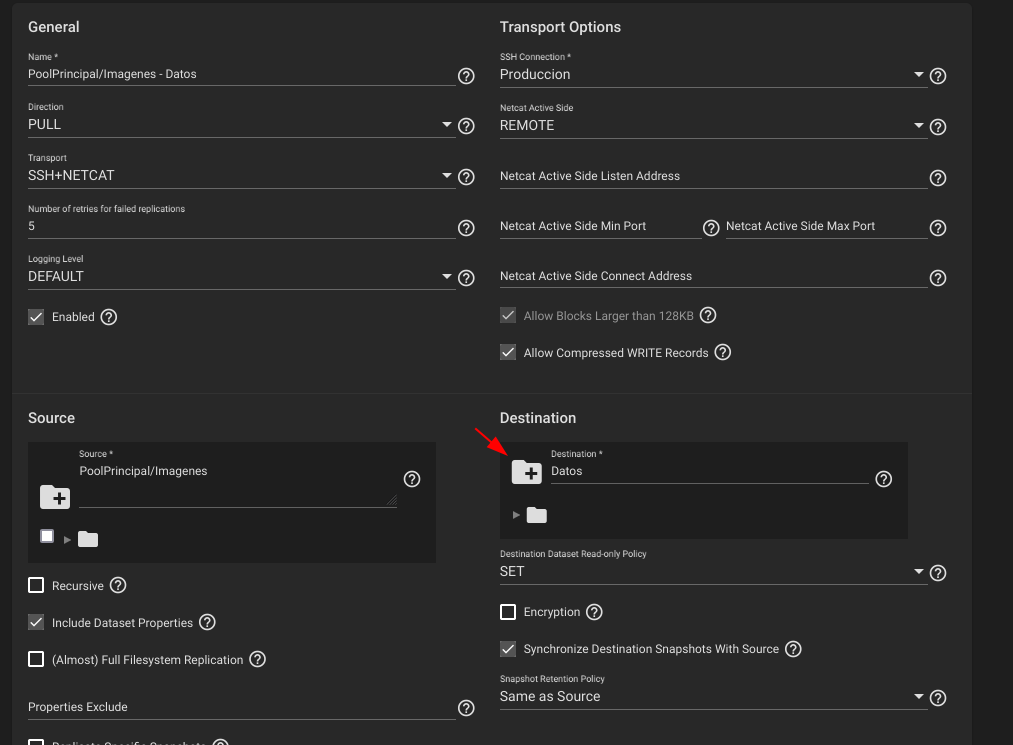Toggle Allow Blocks Larger than 128KB

pos(508,315)
